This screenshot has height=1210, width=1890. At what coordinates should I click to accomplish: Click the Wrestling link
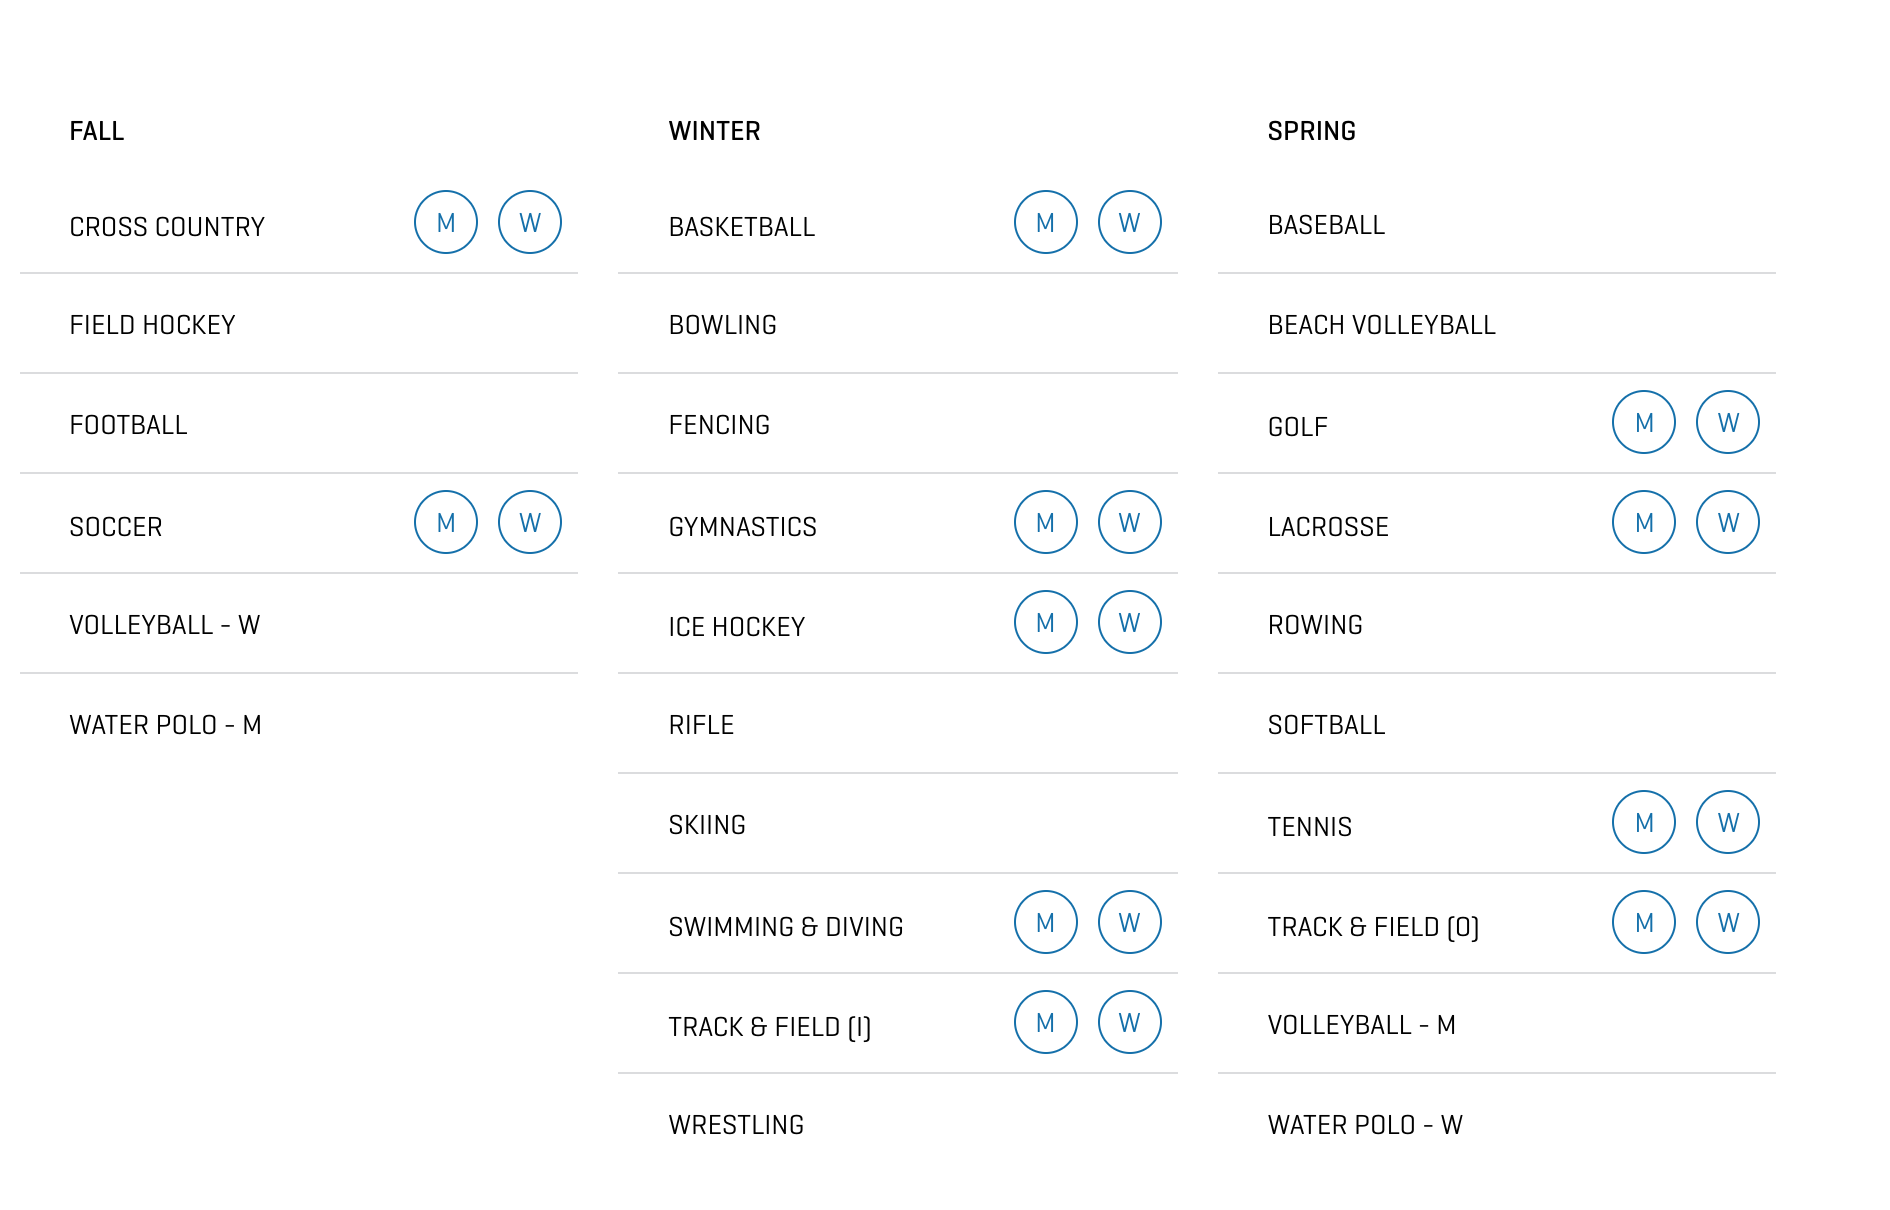pos(736,1125)
